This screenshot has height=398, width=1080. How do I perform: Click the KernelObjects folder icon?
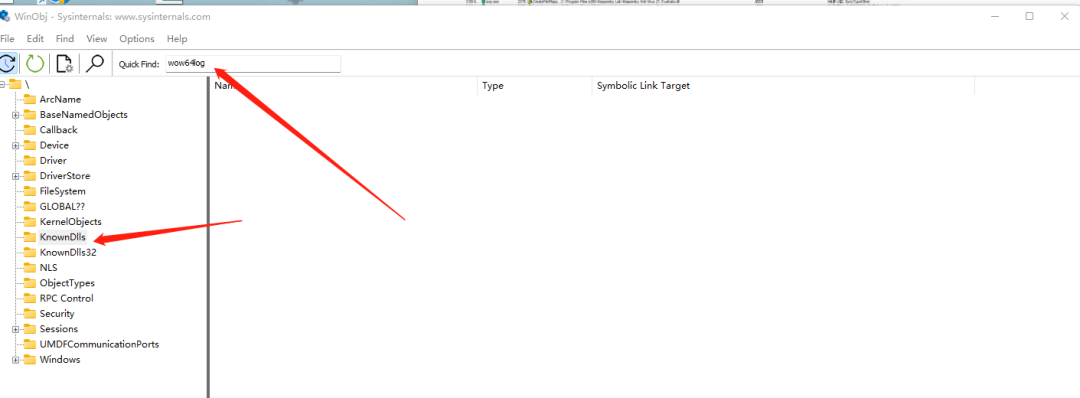click(x=30, y=222)
